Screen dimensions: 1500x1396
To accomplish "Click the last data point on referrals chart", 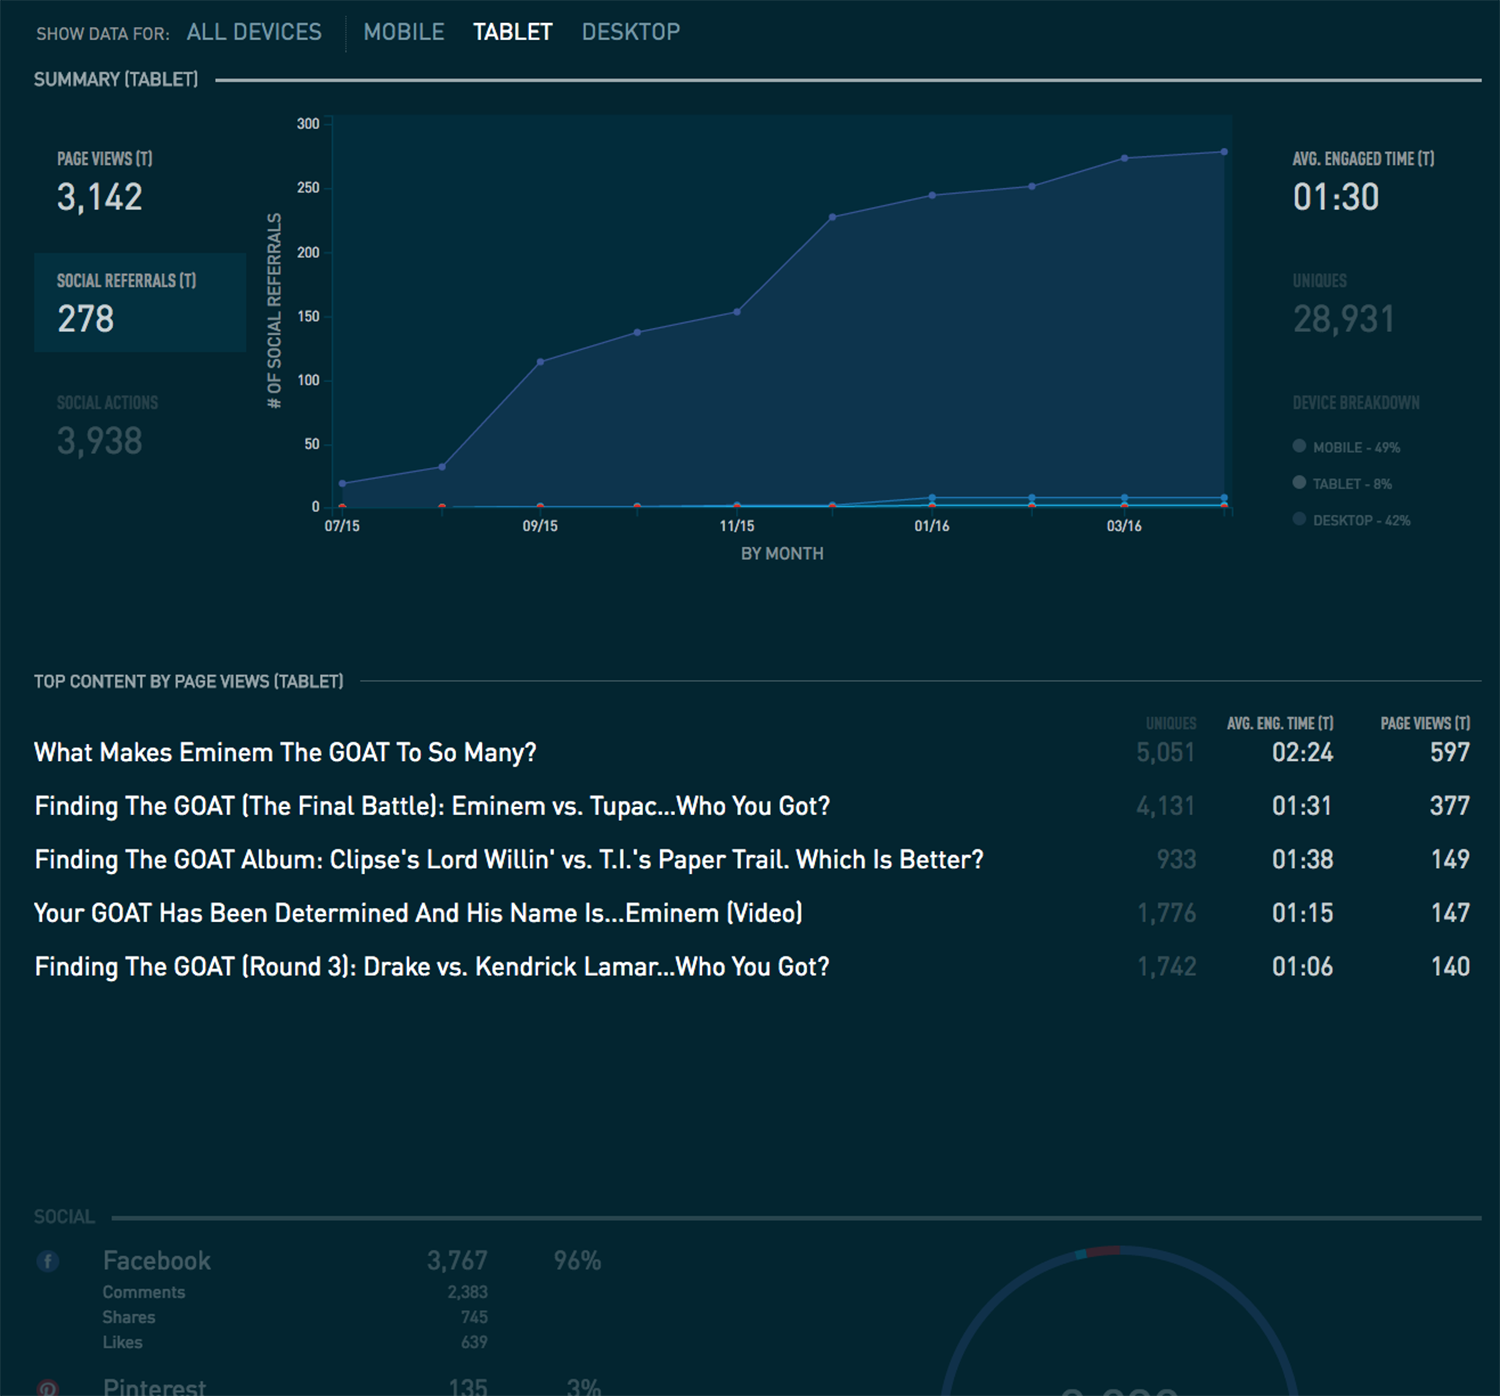I will click(x=1224, y=152).
